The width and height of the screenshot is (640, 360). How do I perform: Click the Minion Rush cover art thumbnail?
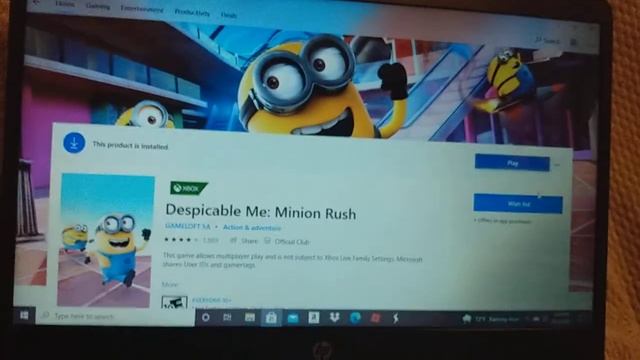pyautogui.click(x=106, y=240)
